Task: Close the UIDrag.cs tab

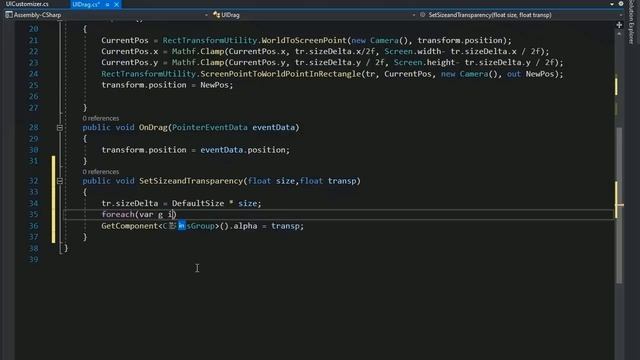Action: click(x=116, y=4)
